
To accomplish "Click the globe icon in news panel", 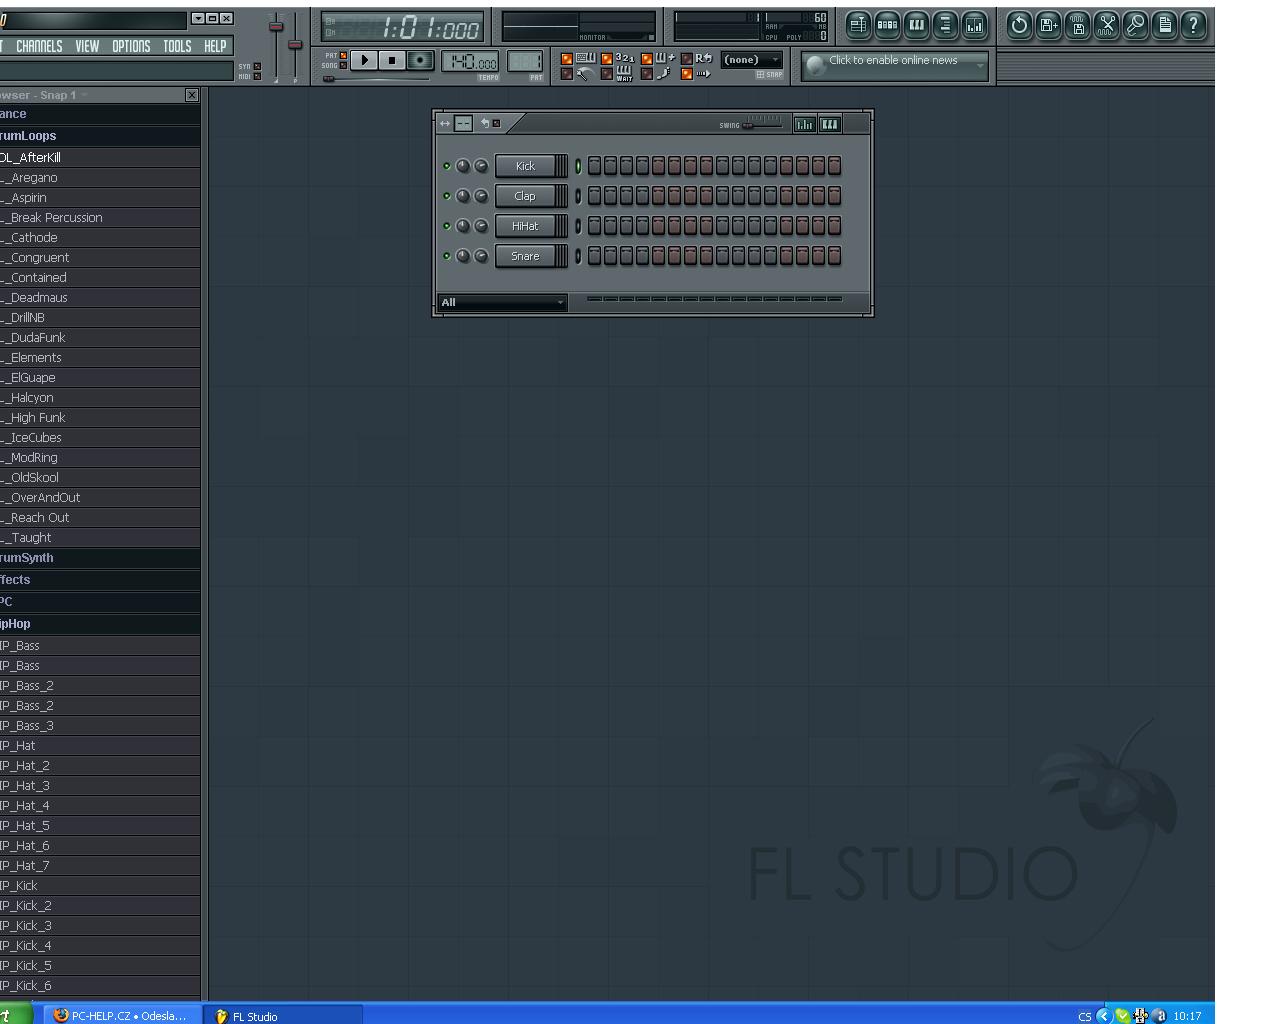I will pyautogui.click(x=816, y=66).
